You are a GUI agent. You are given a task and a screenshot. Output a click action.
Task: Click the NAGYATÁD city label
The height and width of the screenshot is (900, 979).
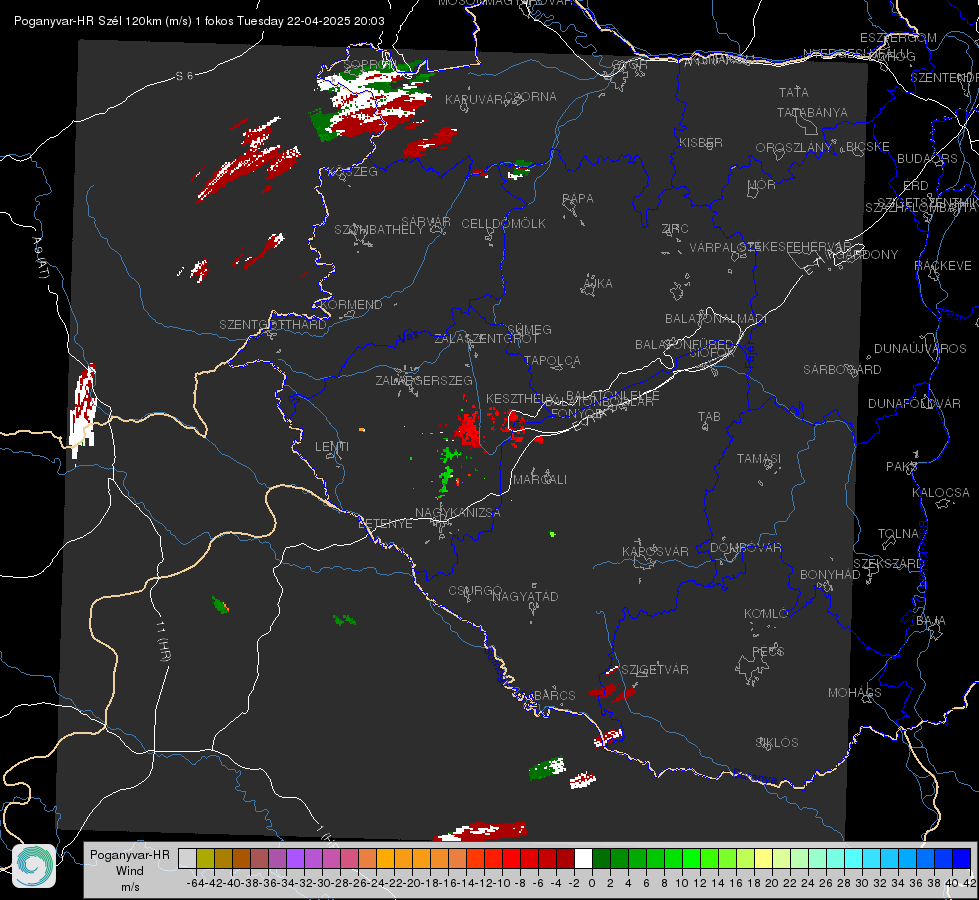click(x=525, y=596)
